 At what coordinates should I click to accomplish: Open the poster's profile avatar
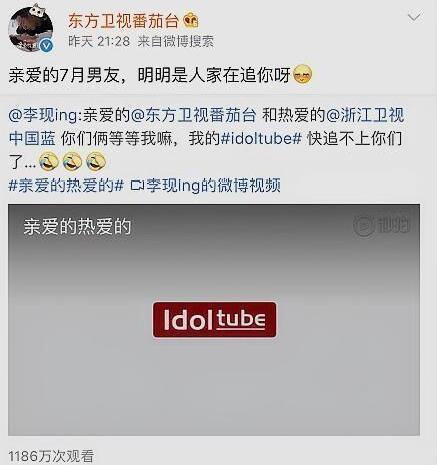[x=30, y=28]
